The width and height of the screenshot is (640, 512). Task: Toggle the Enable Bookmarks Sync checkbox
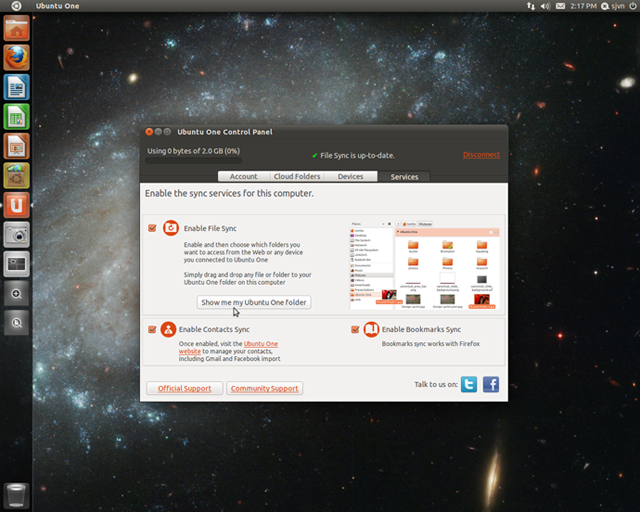coord(355,329)
